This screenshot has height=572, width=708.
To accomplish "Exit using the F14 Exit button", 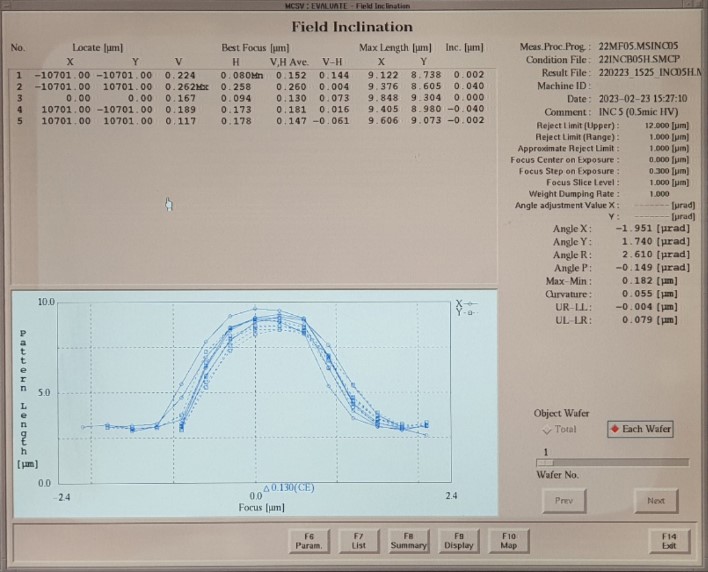I will 668,540.
